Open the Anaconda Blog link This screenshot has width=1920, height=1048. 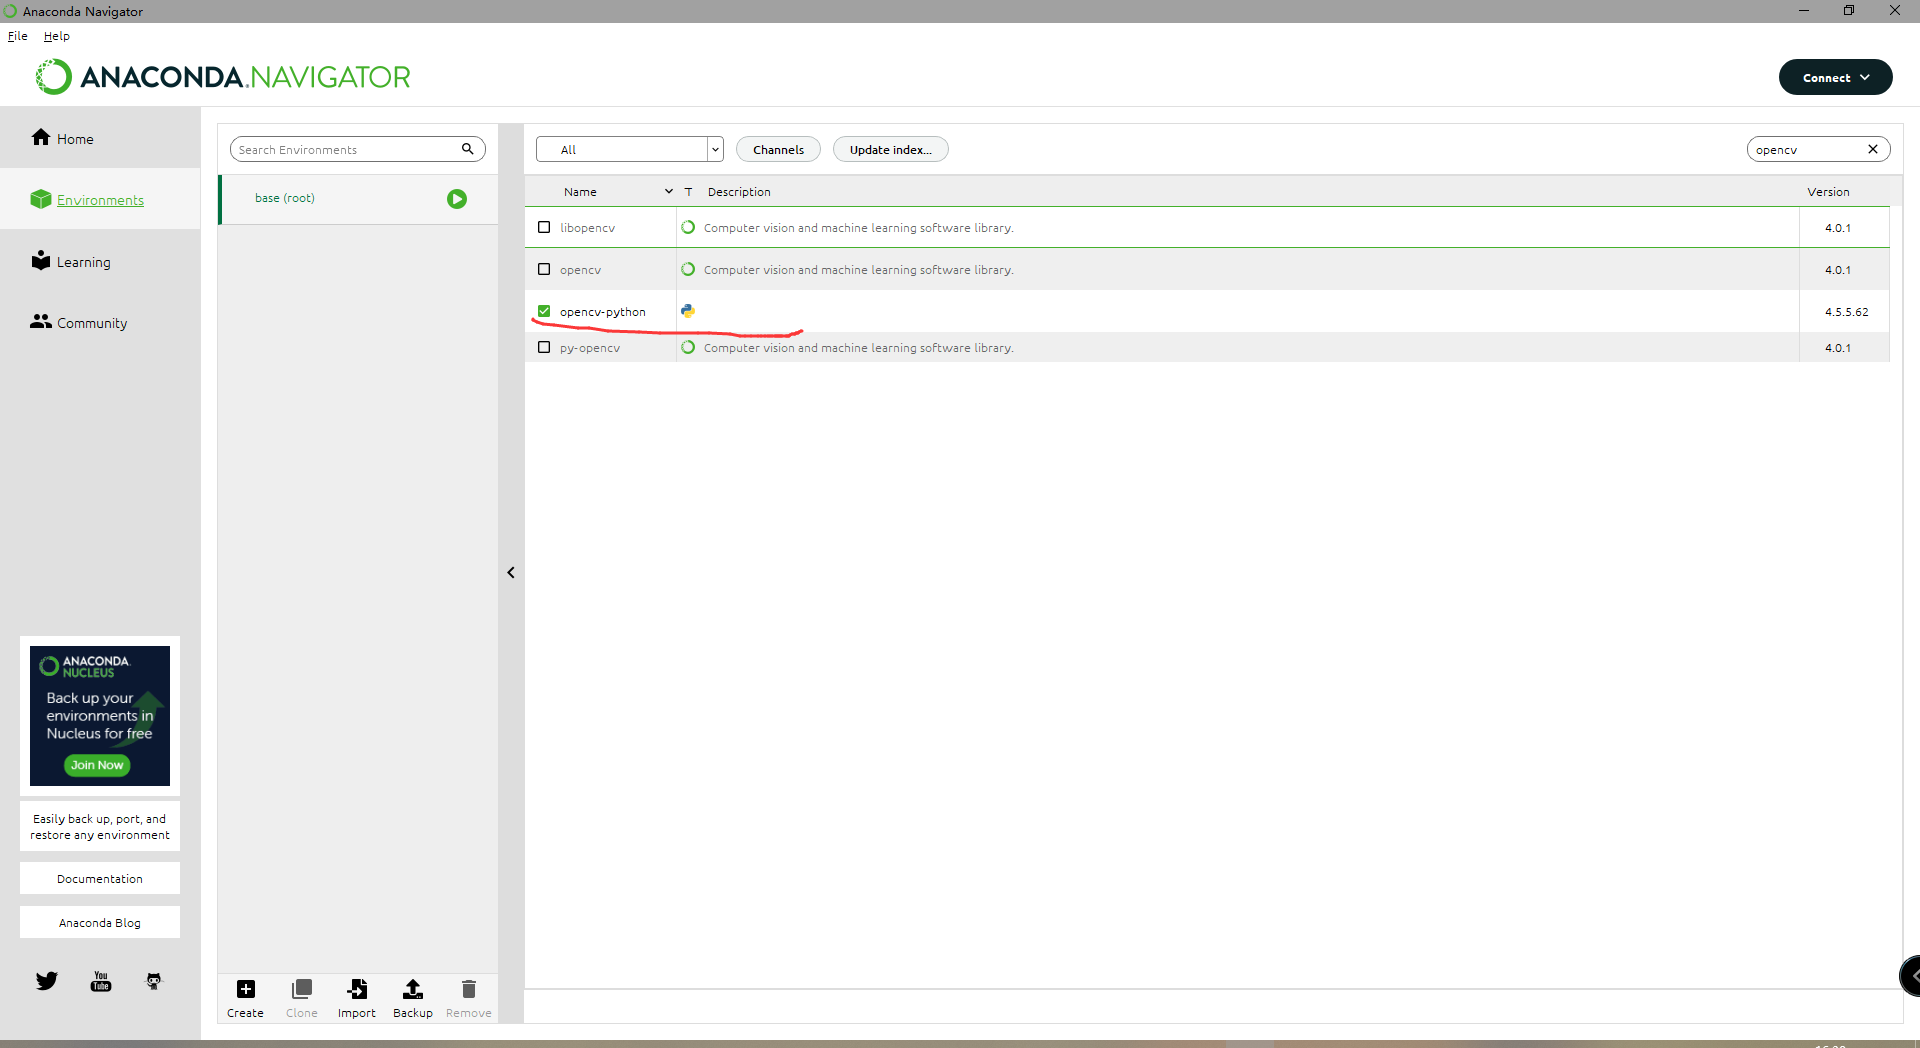pos(100,922)
